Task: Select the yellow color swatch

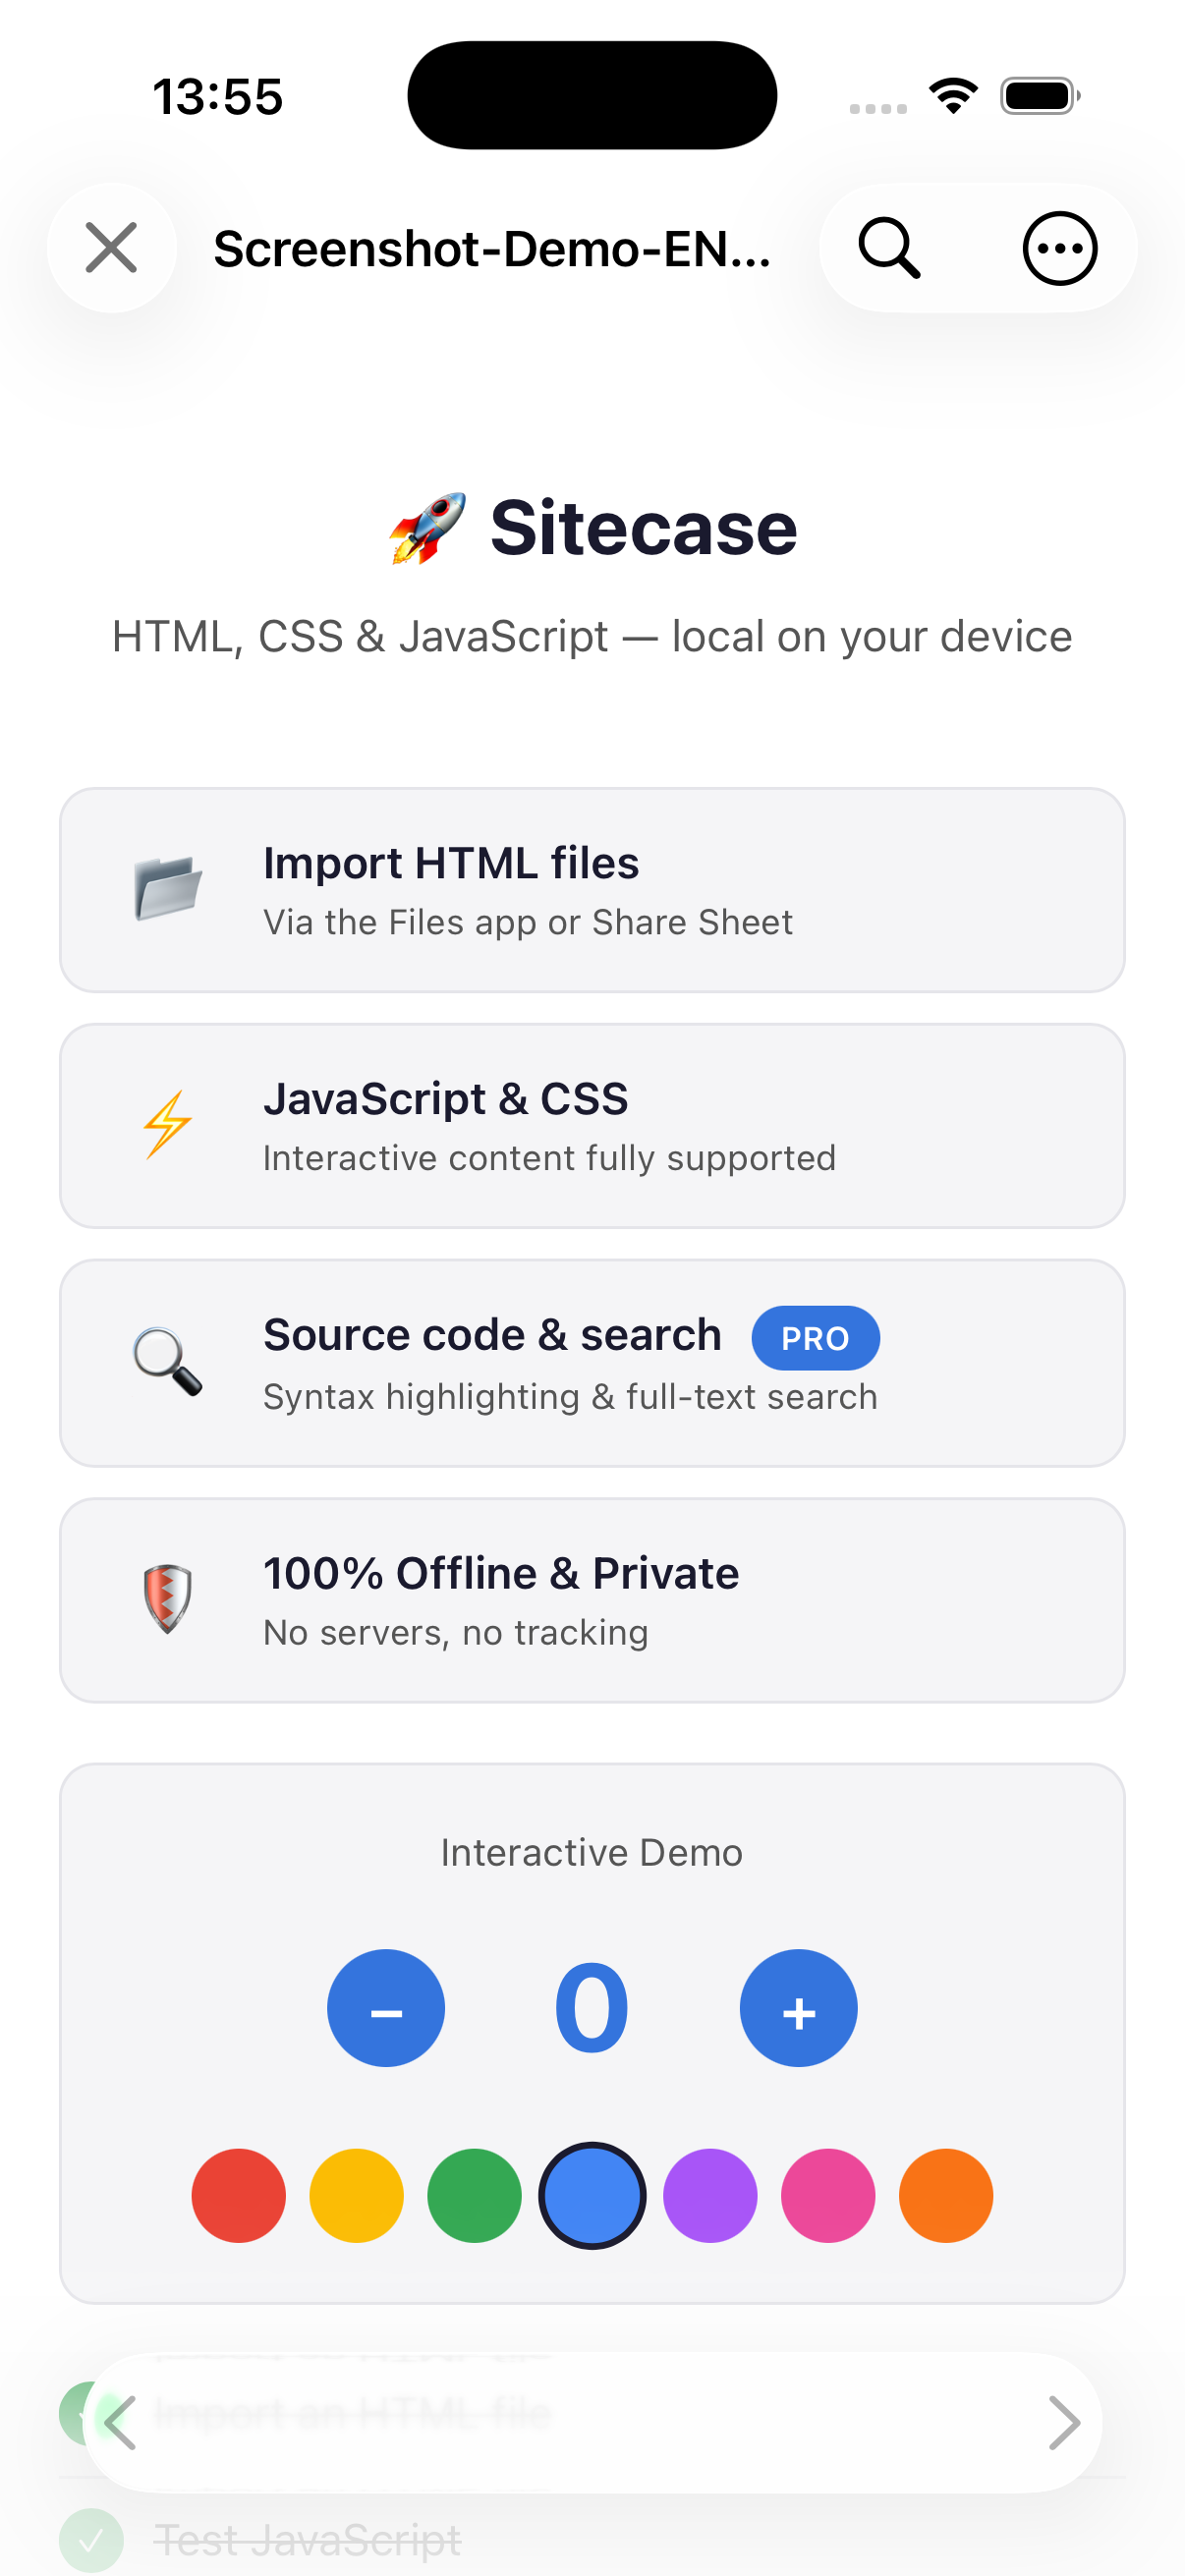Action: (x=356, y=2196)
